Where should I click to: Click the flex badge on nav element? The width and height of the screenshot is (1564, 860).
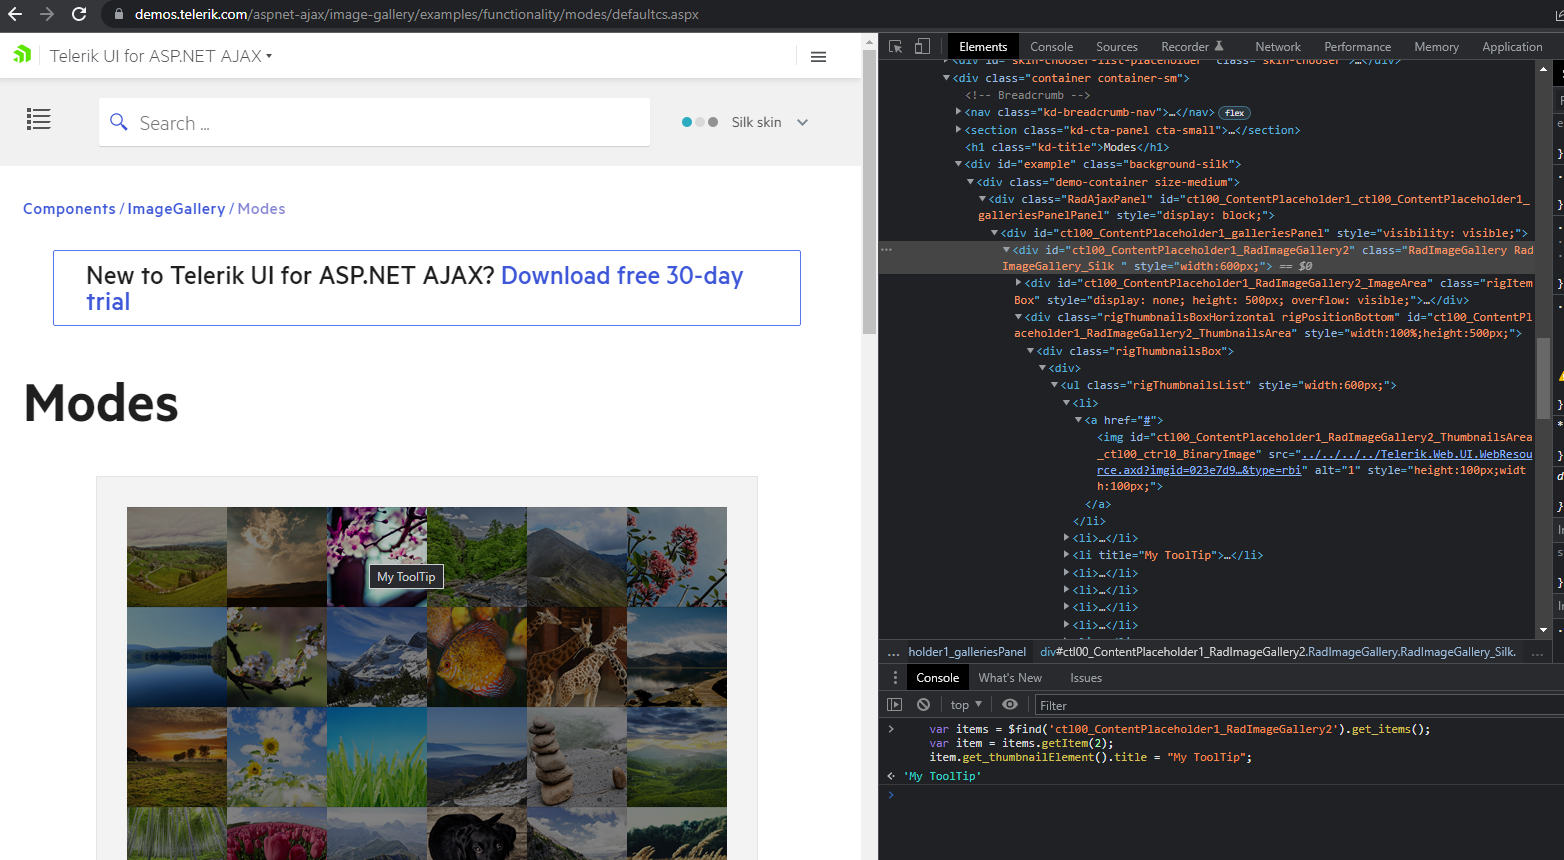(x=1235, y=113)
